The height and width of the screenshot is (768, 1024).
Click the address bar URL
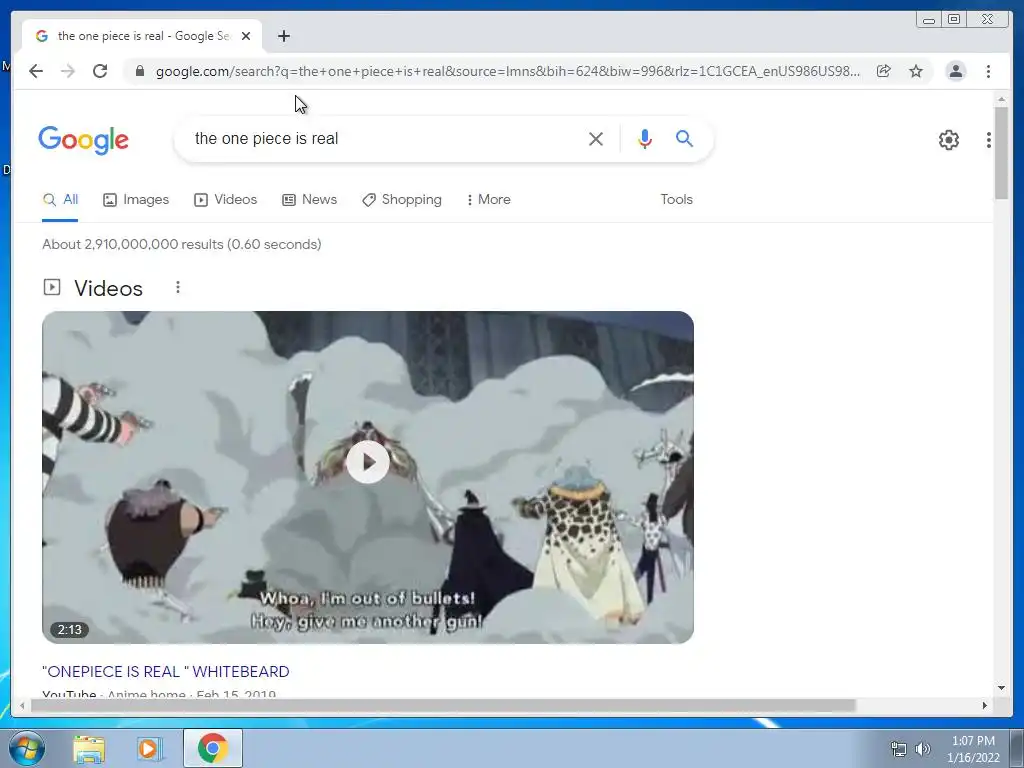tap(508, 71)
